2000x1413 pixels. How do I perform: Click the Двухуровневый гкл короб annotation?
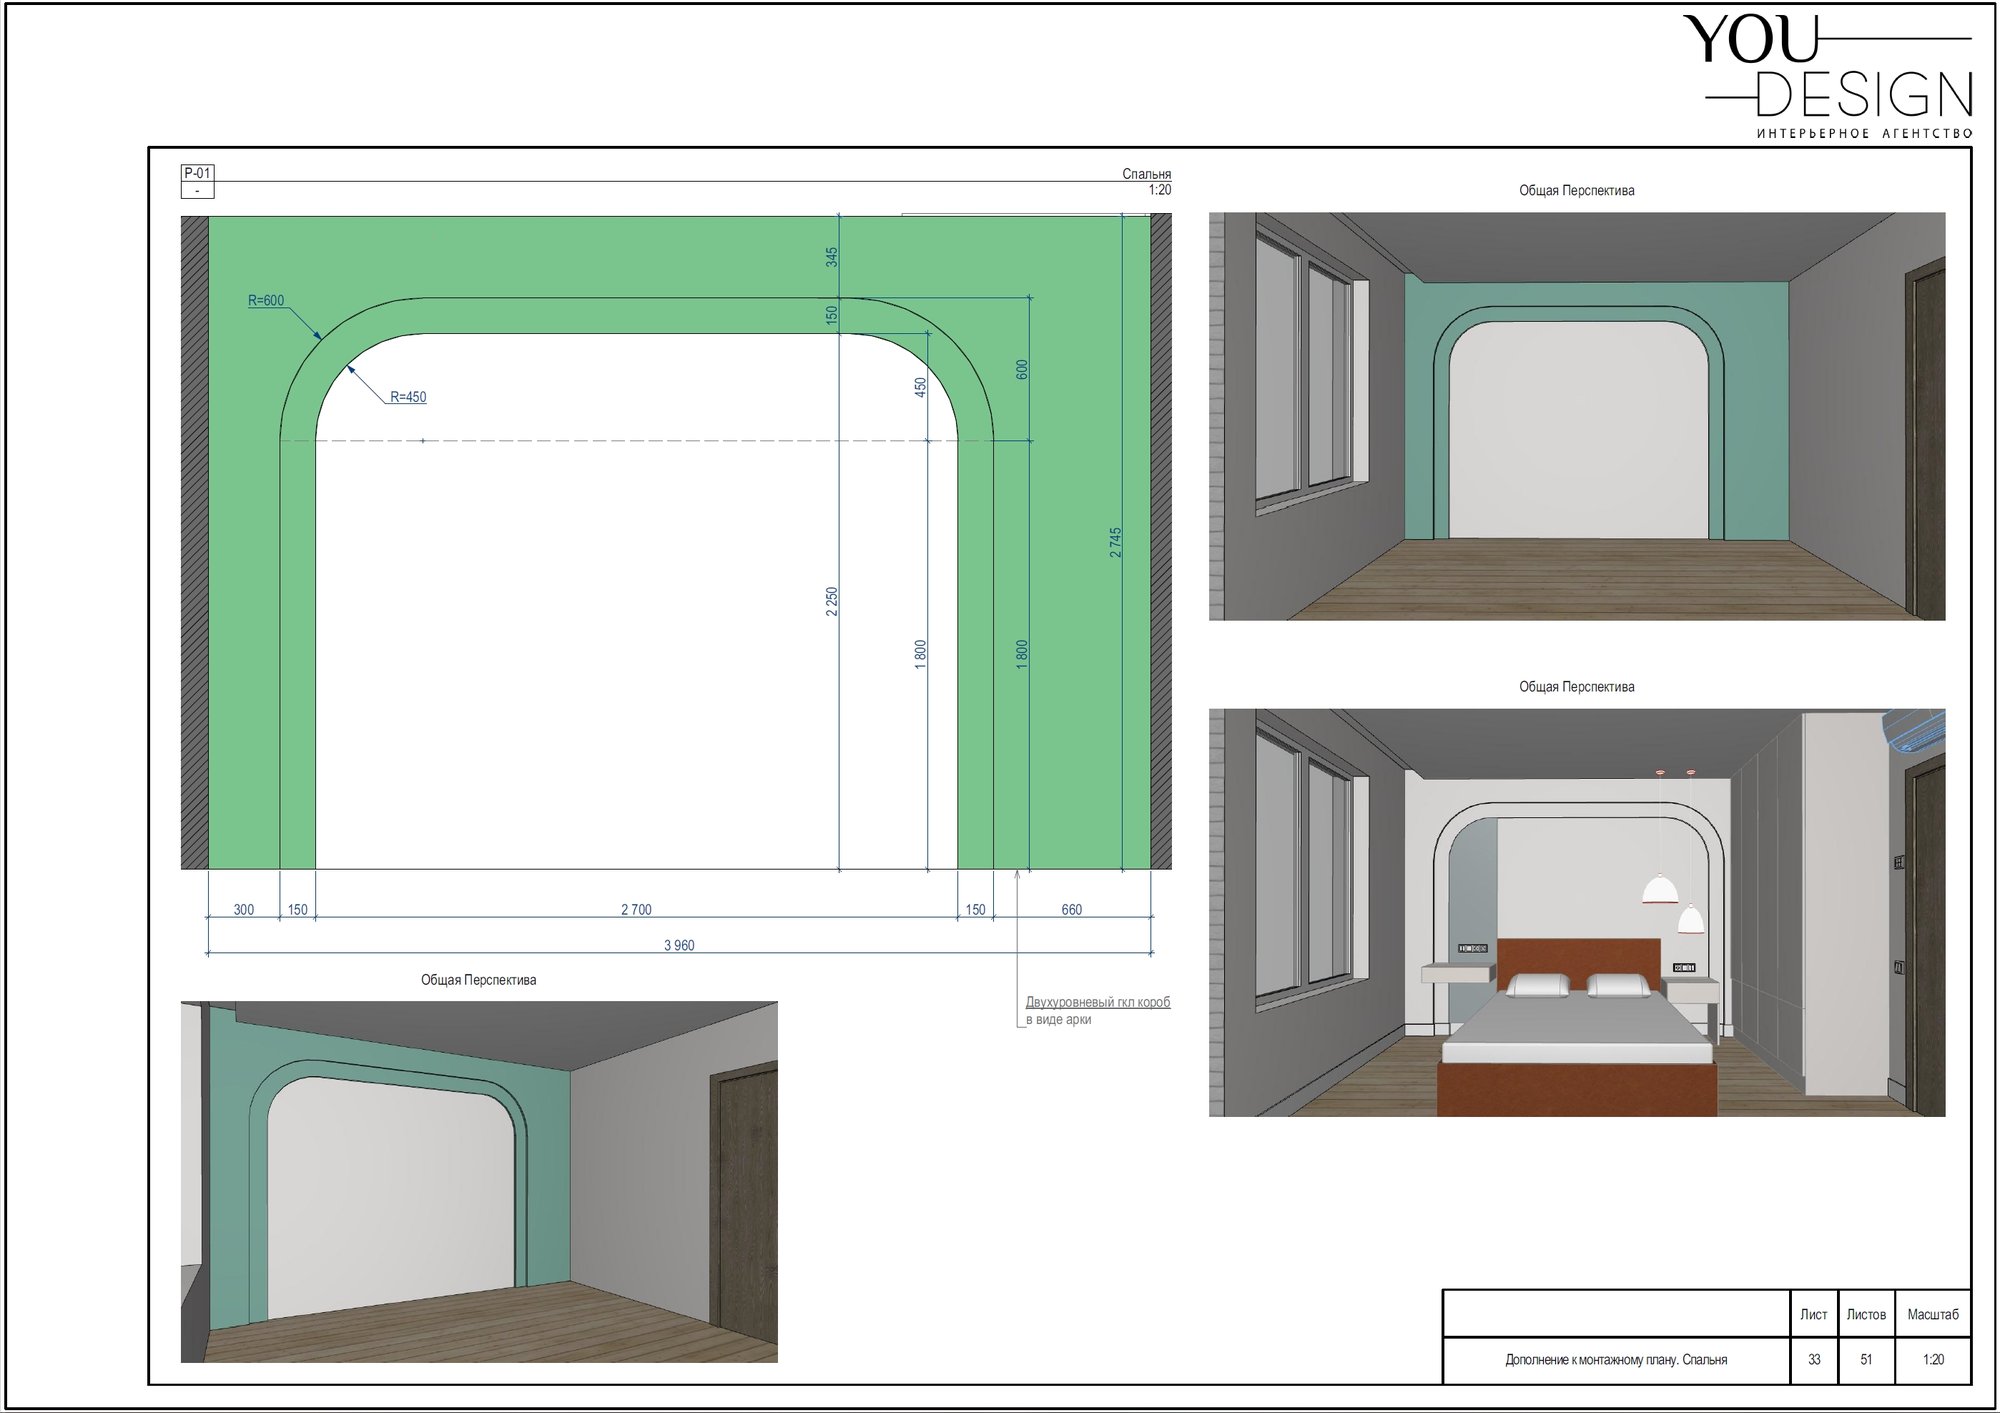coord(1097,1002)
